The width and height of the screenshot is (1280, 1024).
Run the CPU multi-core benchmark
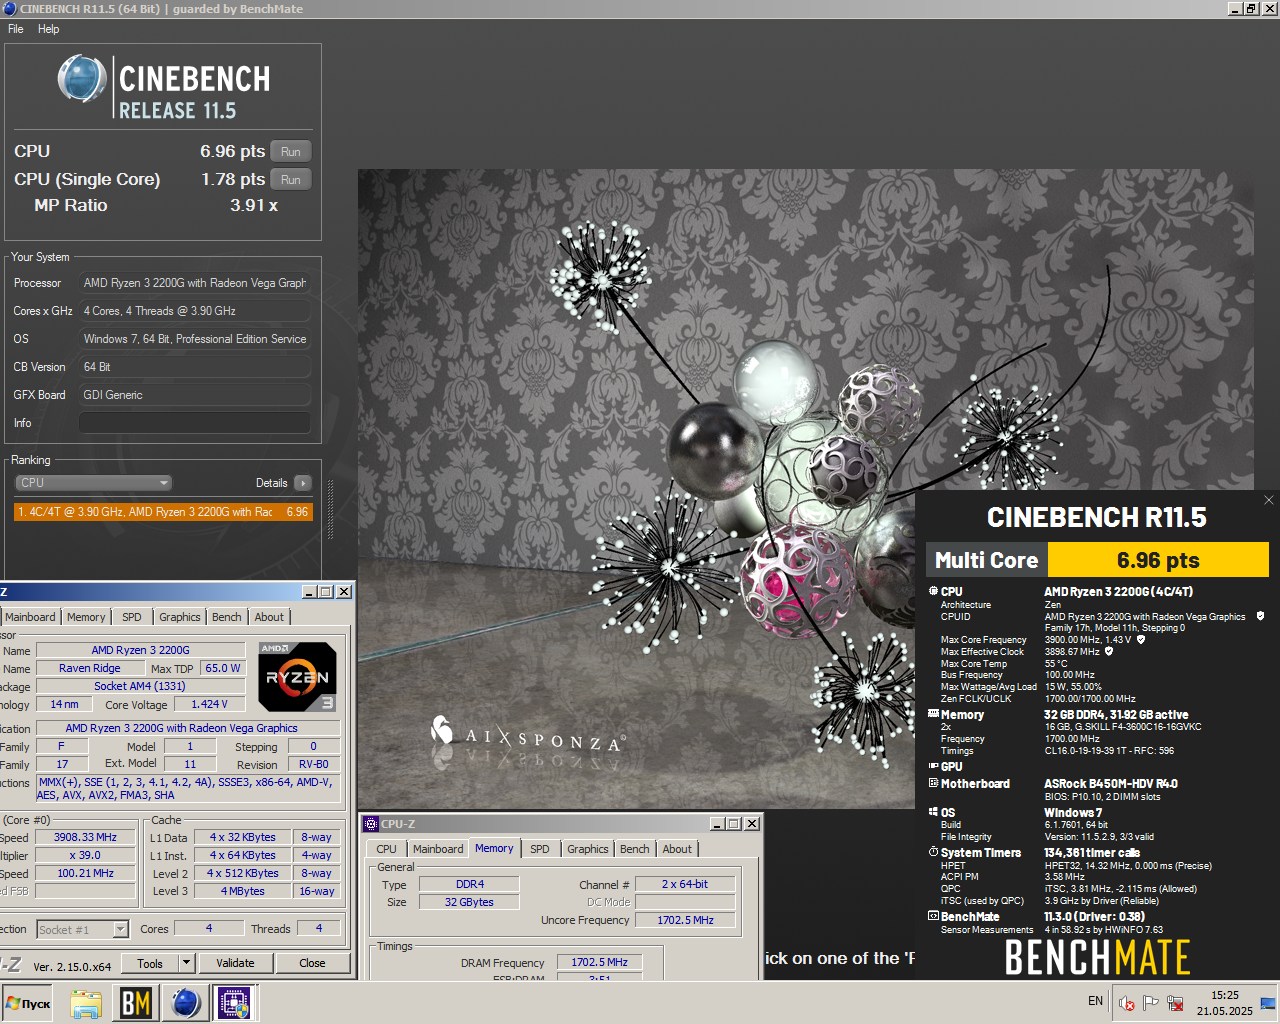[291, 152]
